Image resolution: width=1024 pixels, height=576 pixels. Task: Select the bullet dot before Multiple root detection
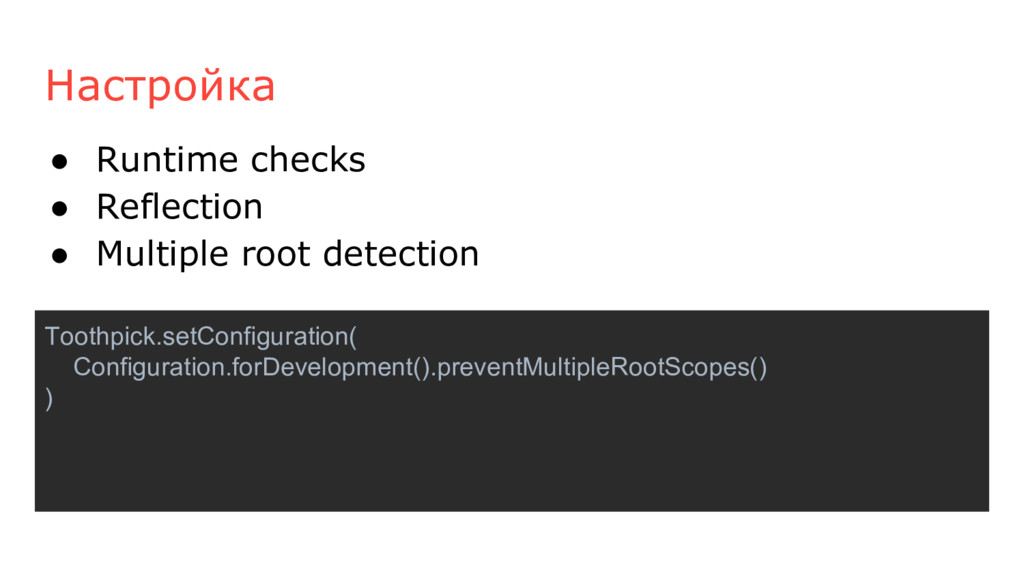point(60,256)
